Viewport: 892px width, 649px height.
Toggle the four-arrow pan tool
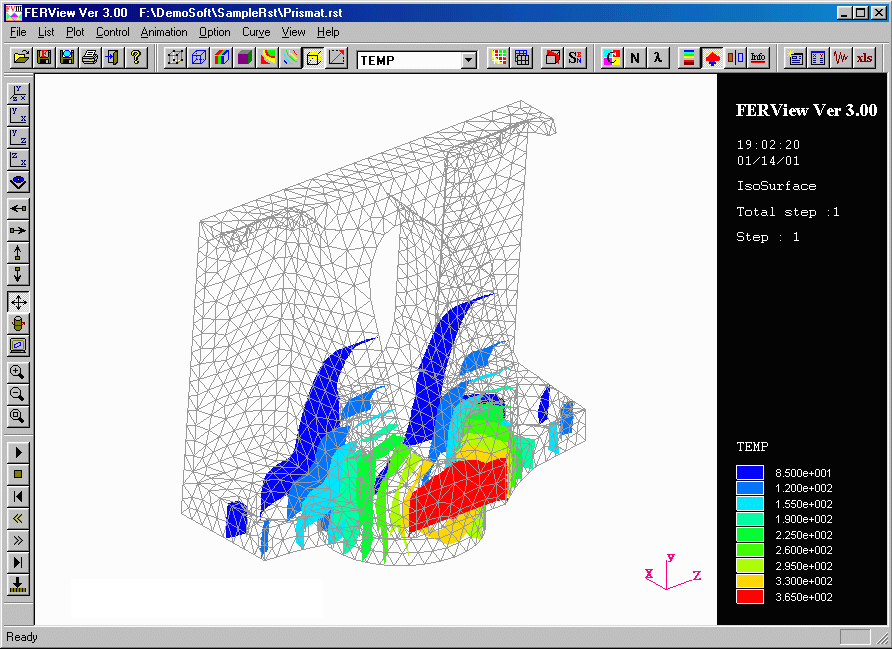[x=18, y=301]
